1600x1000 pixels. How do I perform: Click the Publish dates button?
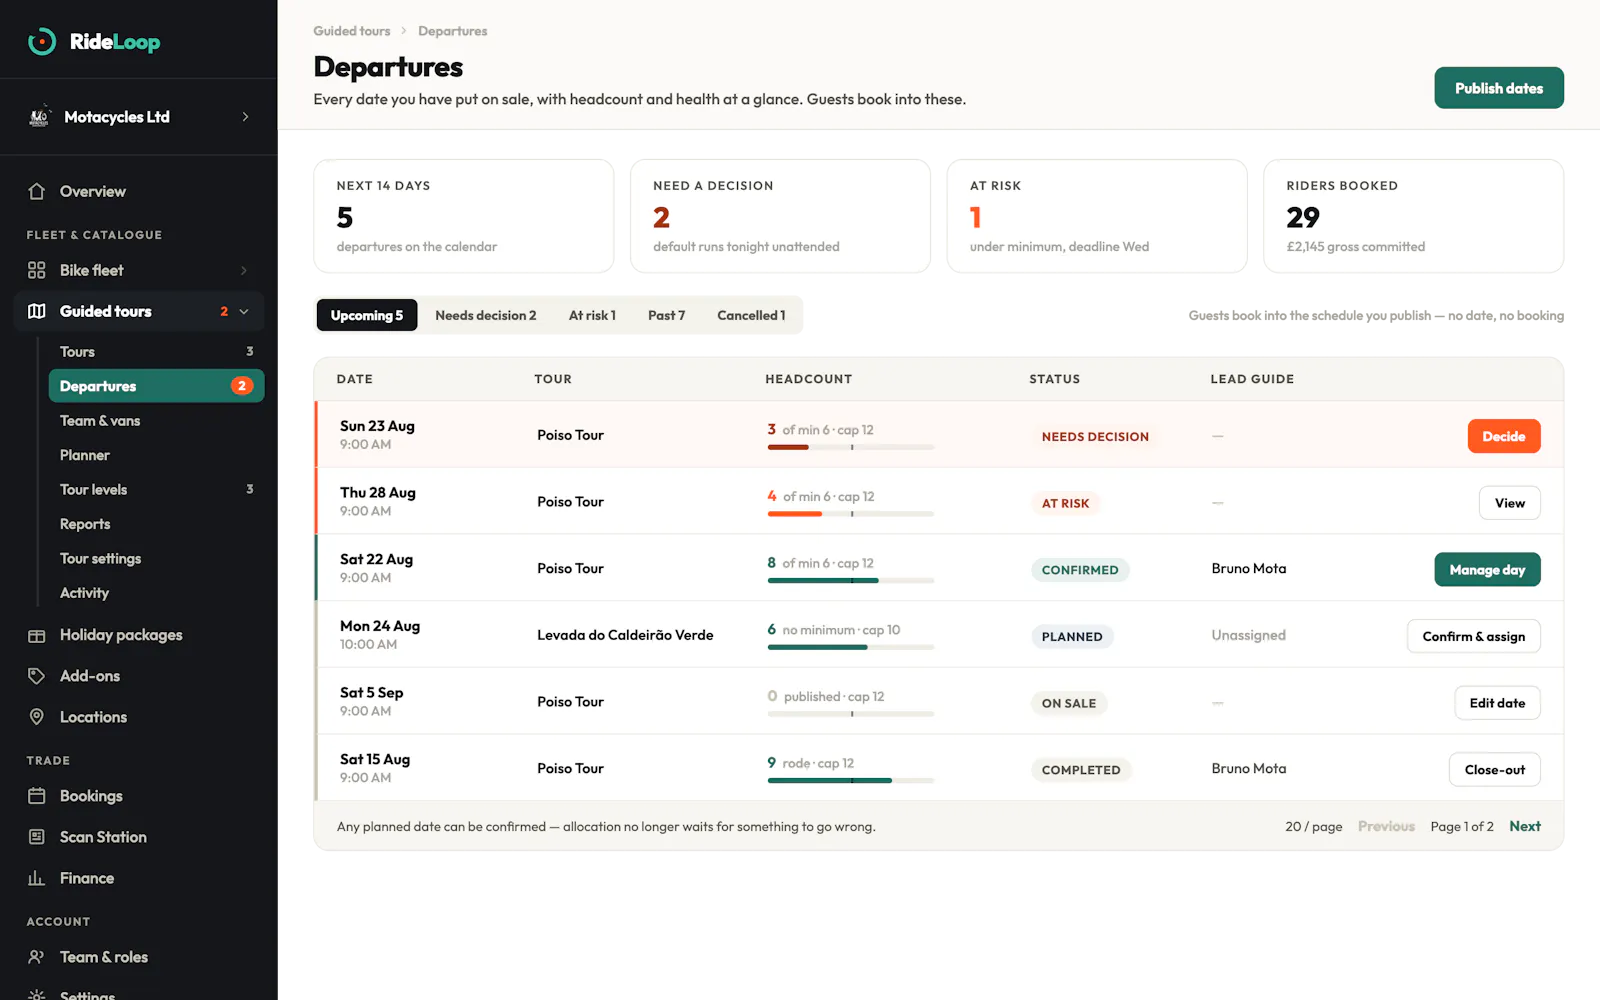pos(1499,88)
